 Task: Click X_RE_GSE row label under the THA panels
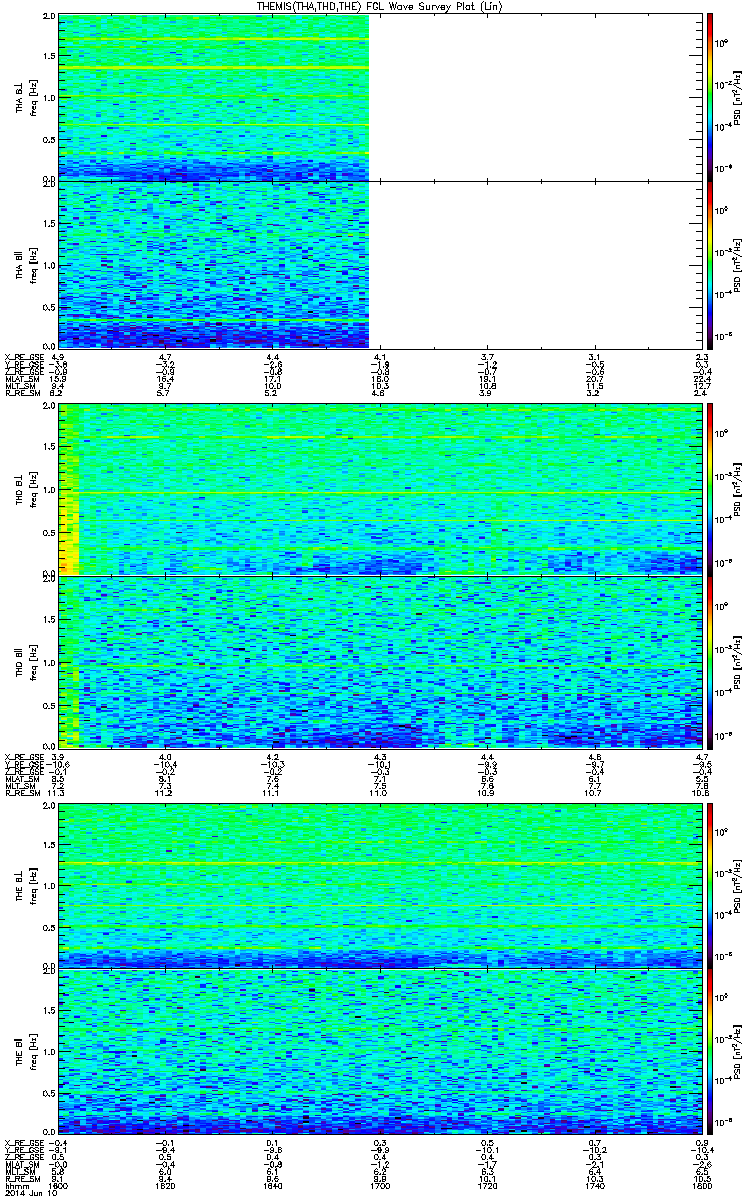(x=24, y=357)
